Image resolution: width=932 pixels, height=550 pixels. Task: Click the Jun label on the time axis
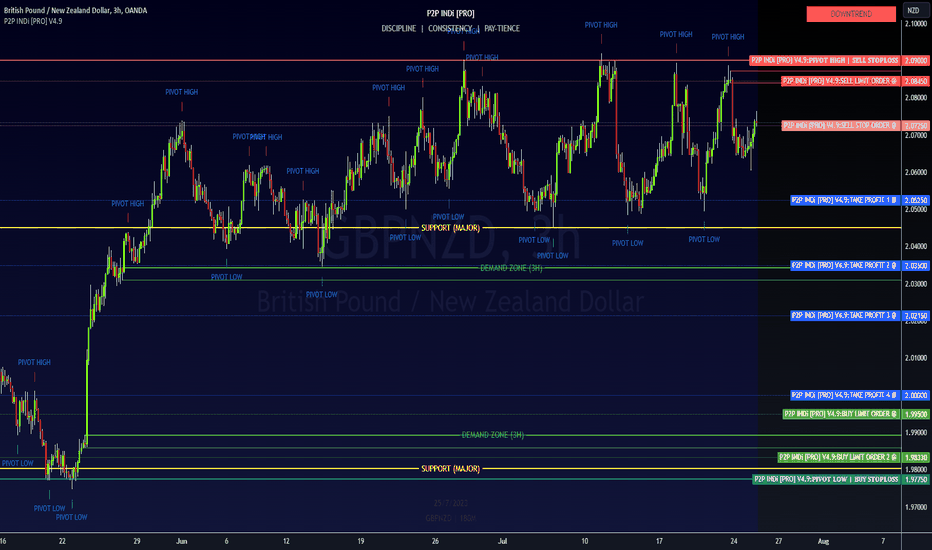(x=182, y=541)
